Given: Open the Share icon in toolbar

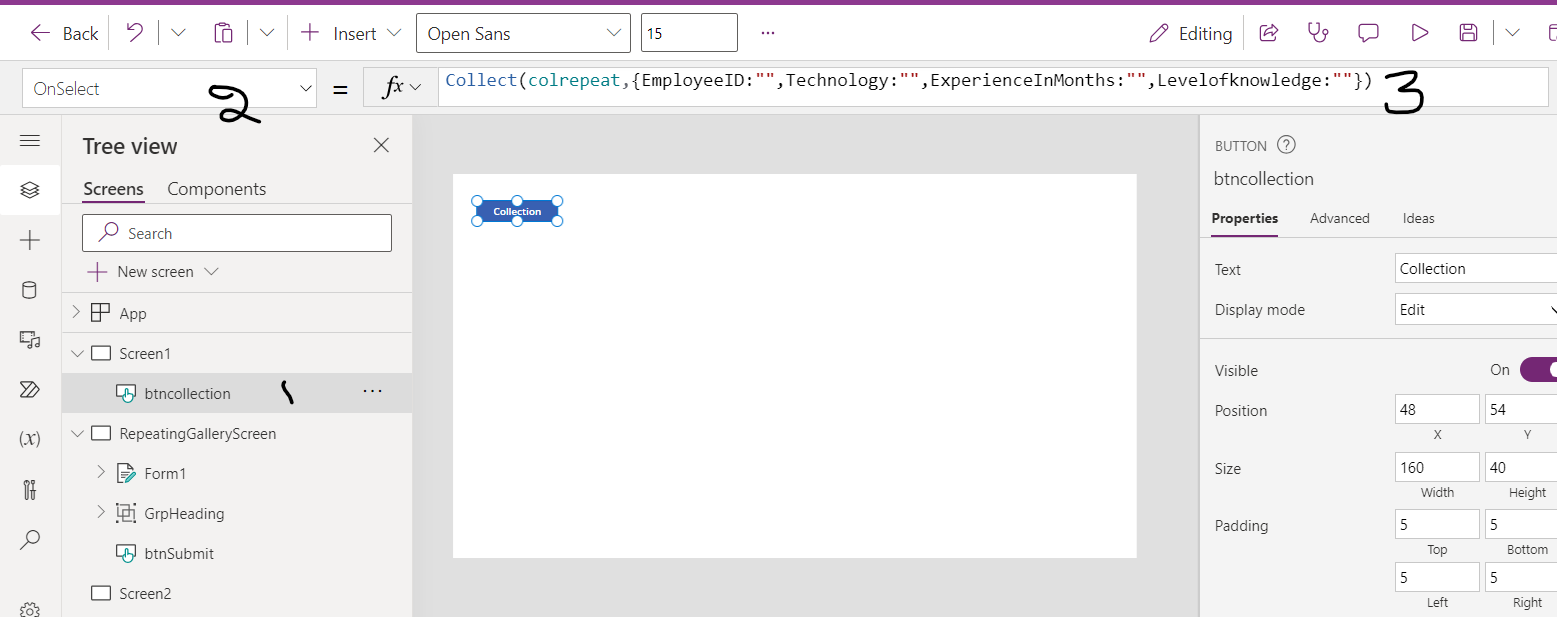Looking at the screenshot, I should click(1268, 33).
